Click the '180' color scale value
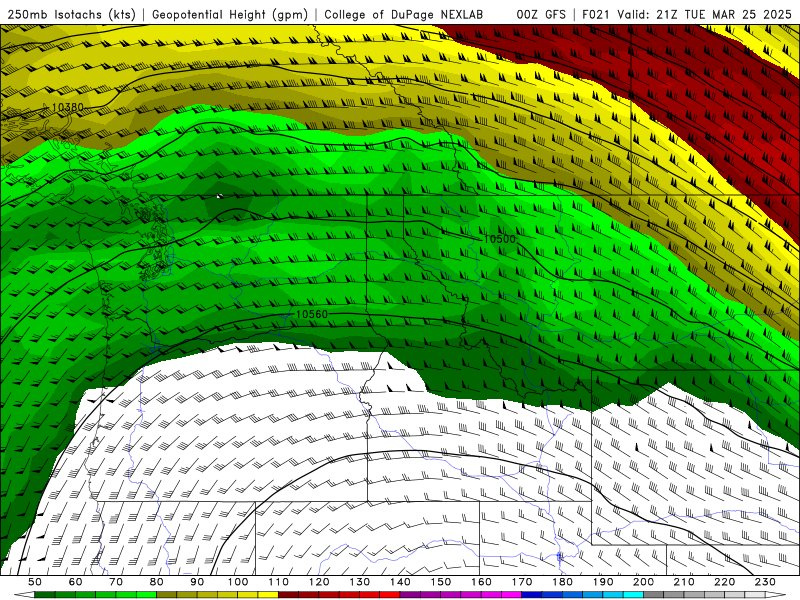Viewport: 800px width, 600px height. (x=562, y=582)
